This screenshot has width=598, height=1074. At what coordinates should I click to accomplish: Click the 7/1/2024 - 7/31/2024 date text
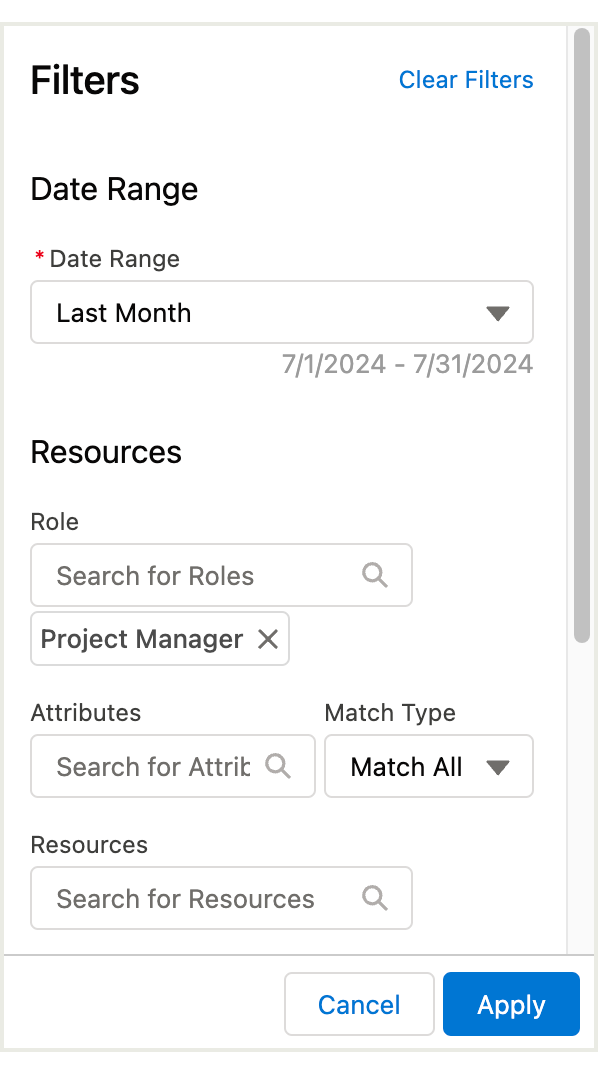click(x=408, y=364)
